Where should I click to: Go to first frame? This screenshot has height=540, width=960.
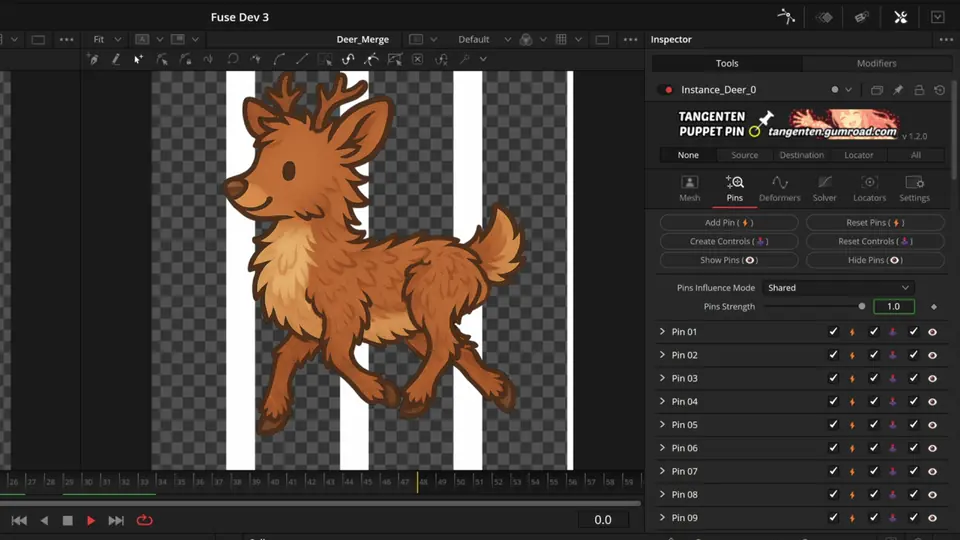(x=19, y=520)
